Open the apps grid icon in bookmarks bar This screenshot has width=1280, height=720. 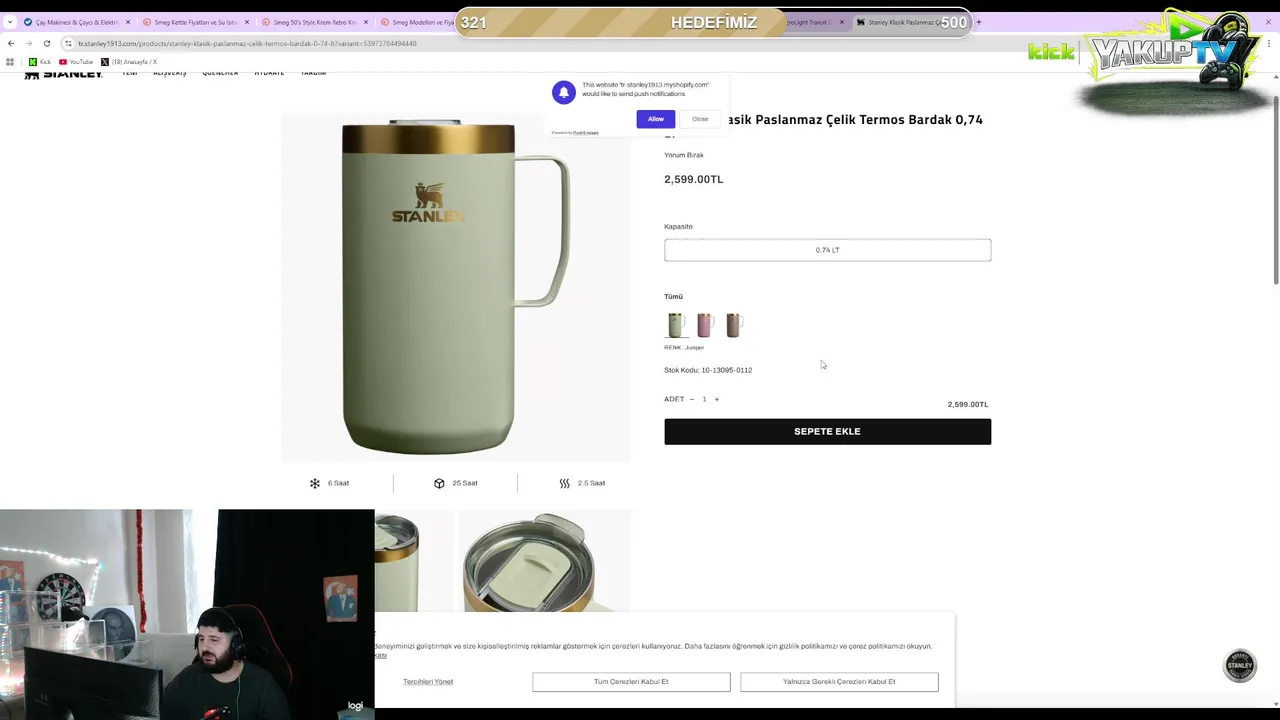click(10, 62)
